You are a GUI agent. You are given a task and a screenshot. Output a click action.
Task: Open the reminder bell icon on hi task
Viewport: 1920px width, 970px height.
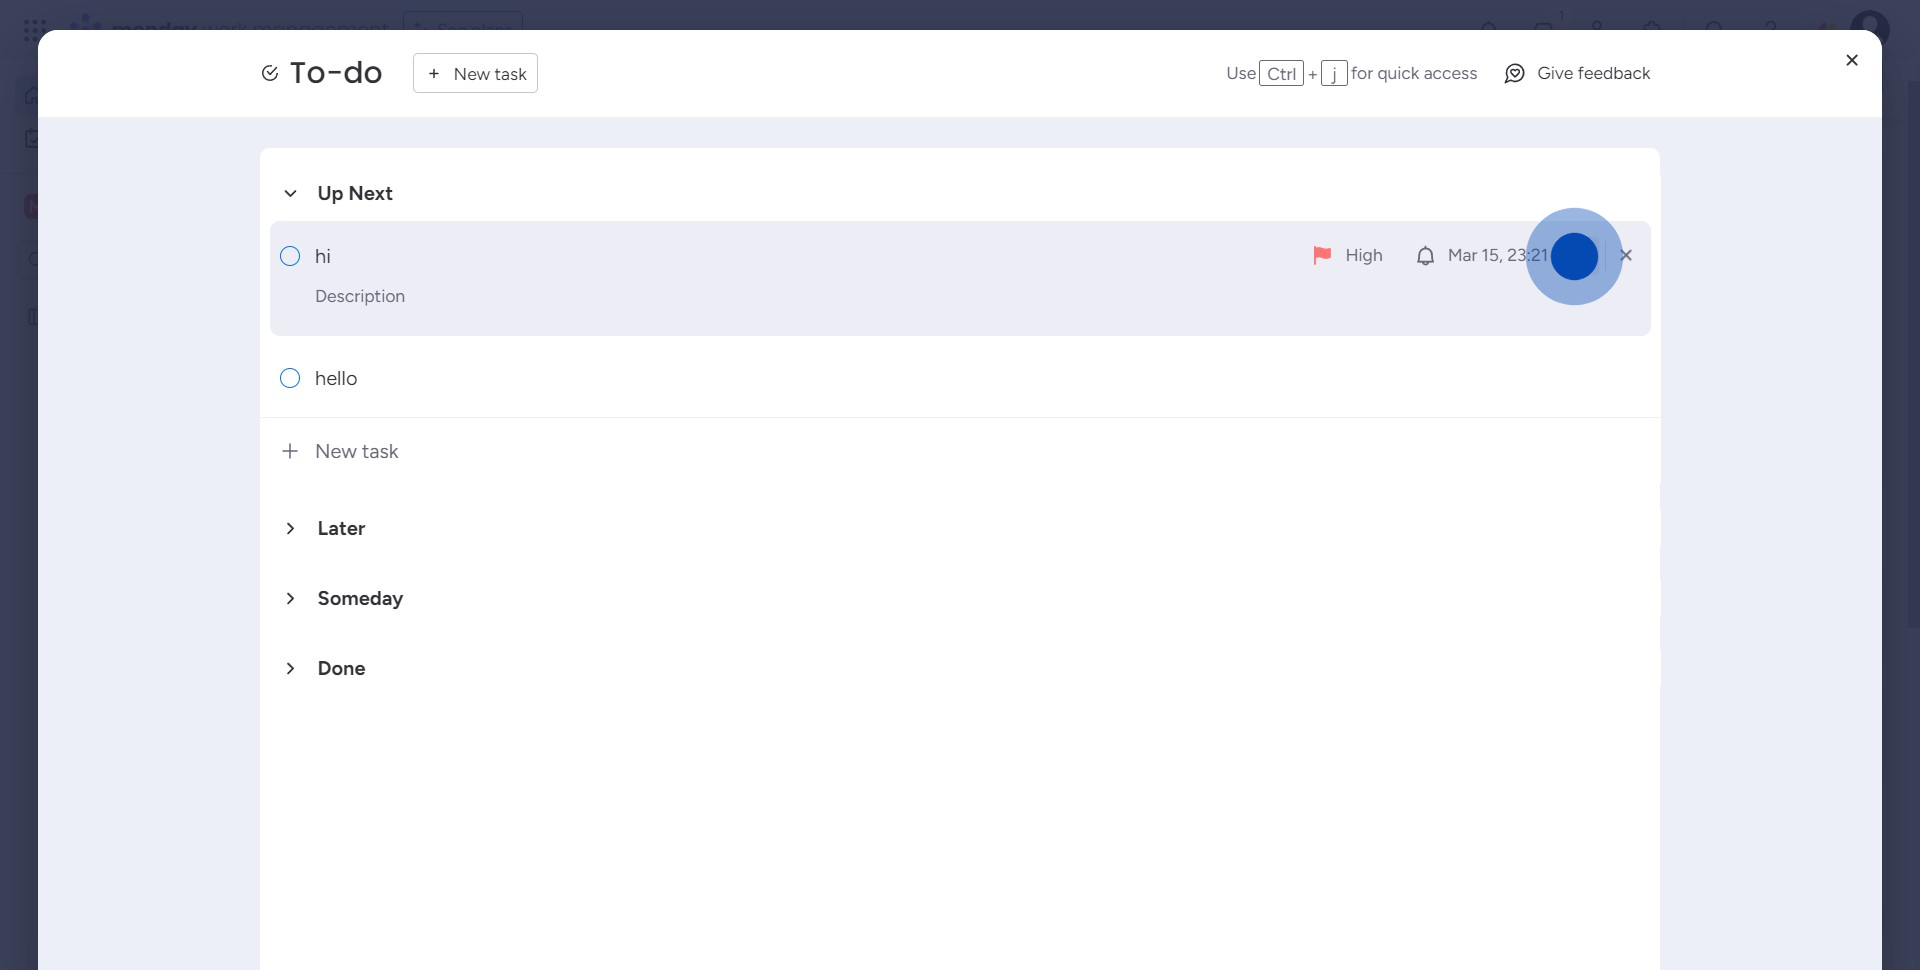point(1425,256)
